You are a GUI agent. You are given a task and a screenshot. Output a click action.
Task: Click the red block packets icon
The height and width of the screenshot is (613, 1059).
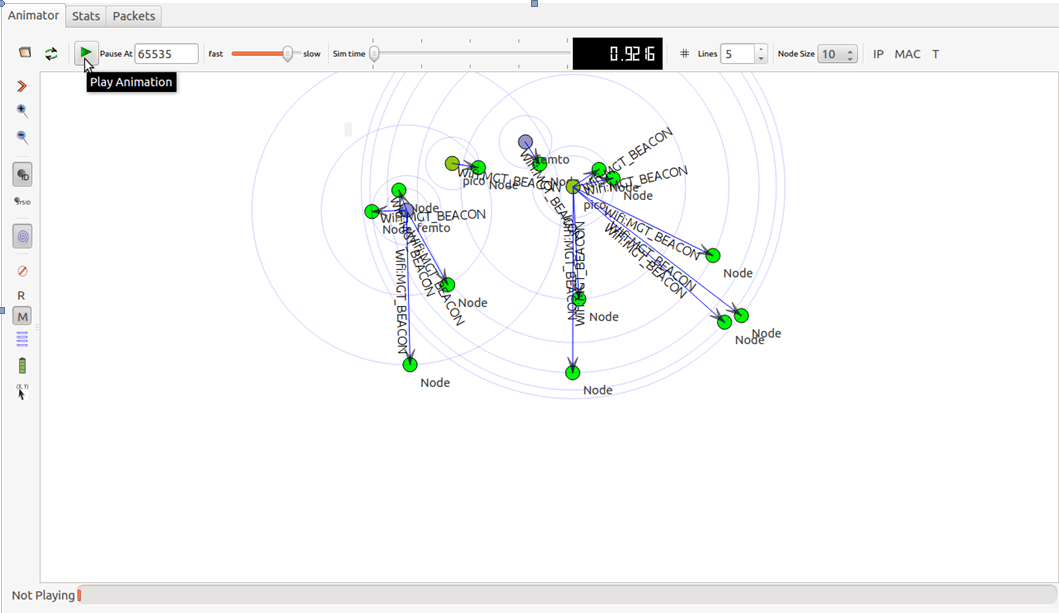pyautogui.click(x=22, y=271)
